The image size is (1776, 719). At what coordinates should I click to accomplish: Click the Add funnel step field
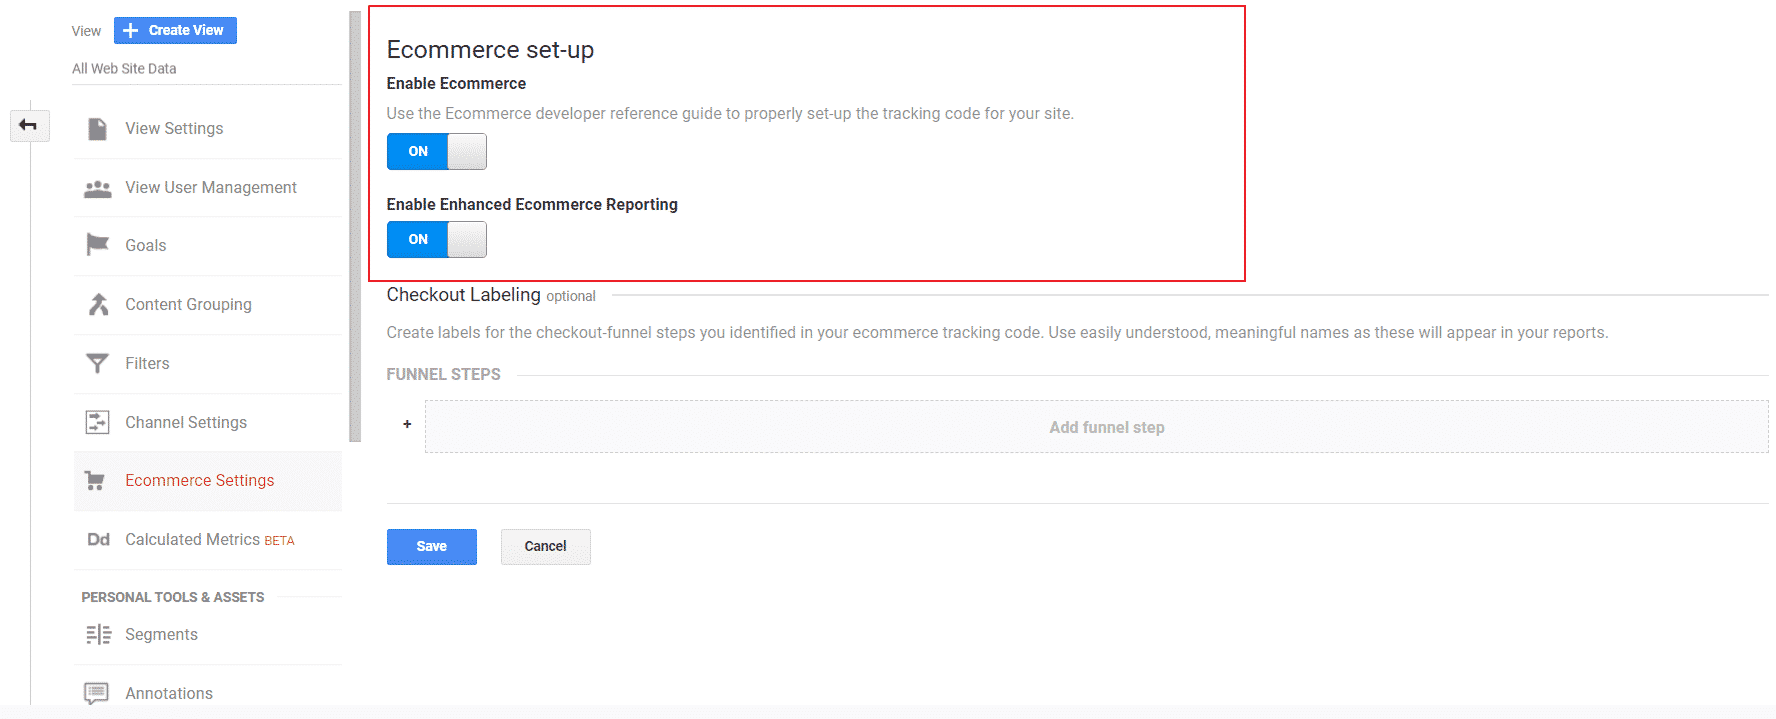[1106, 426]
